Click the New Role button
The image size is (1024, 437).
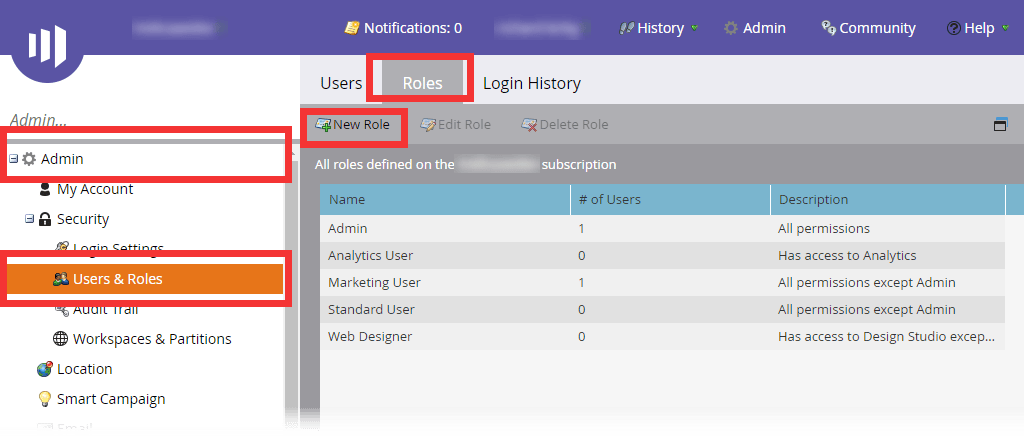(x=353, y=124)
